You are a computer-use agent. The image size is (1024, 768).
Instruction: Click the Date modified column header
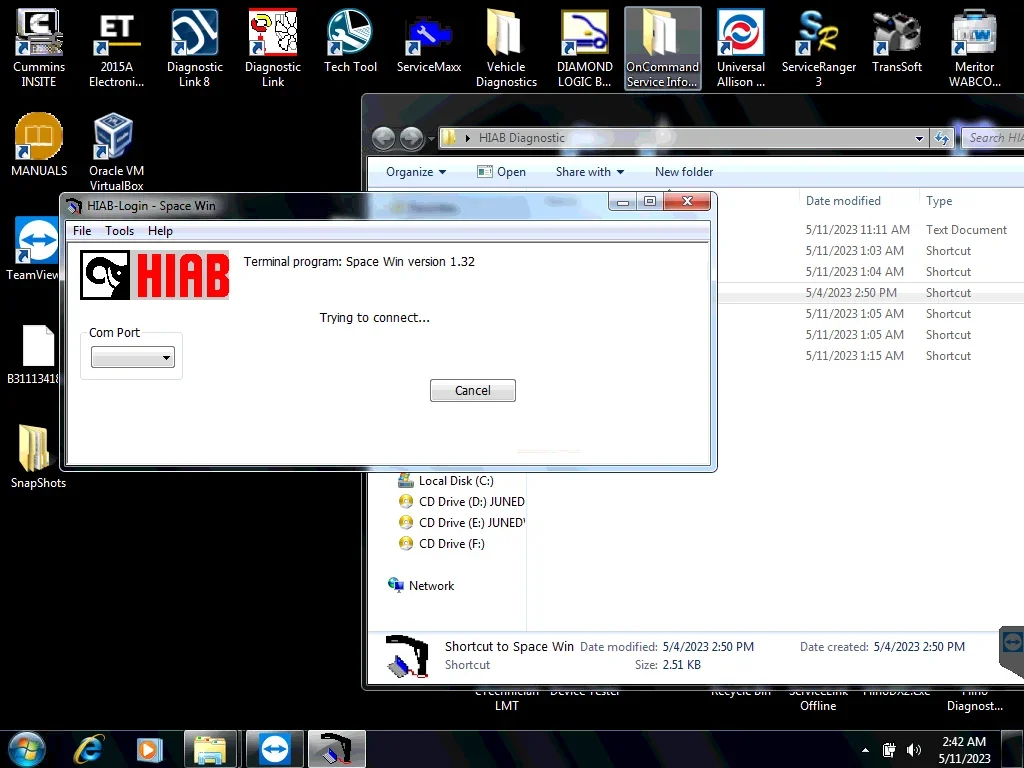tap(843, 201)
